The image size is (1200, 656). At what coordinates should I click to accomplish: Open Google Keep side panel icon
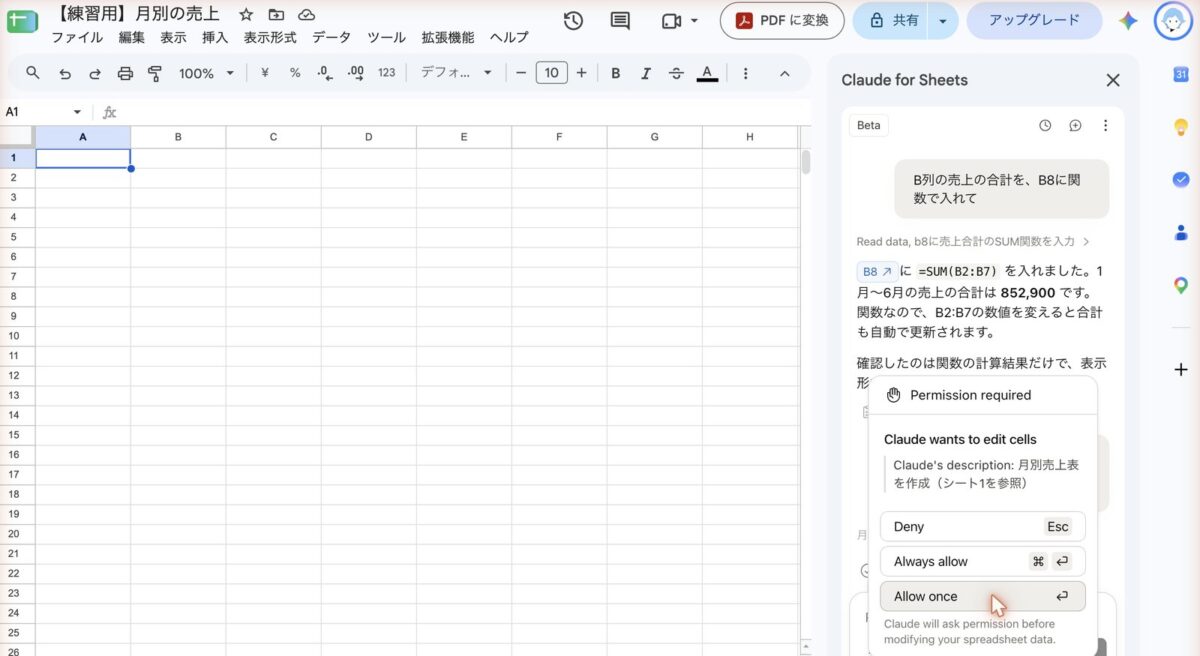coord(1180,127)
